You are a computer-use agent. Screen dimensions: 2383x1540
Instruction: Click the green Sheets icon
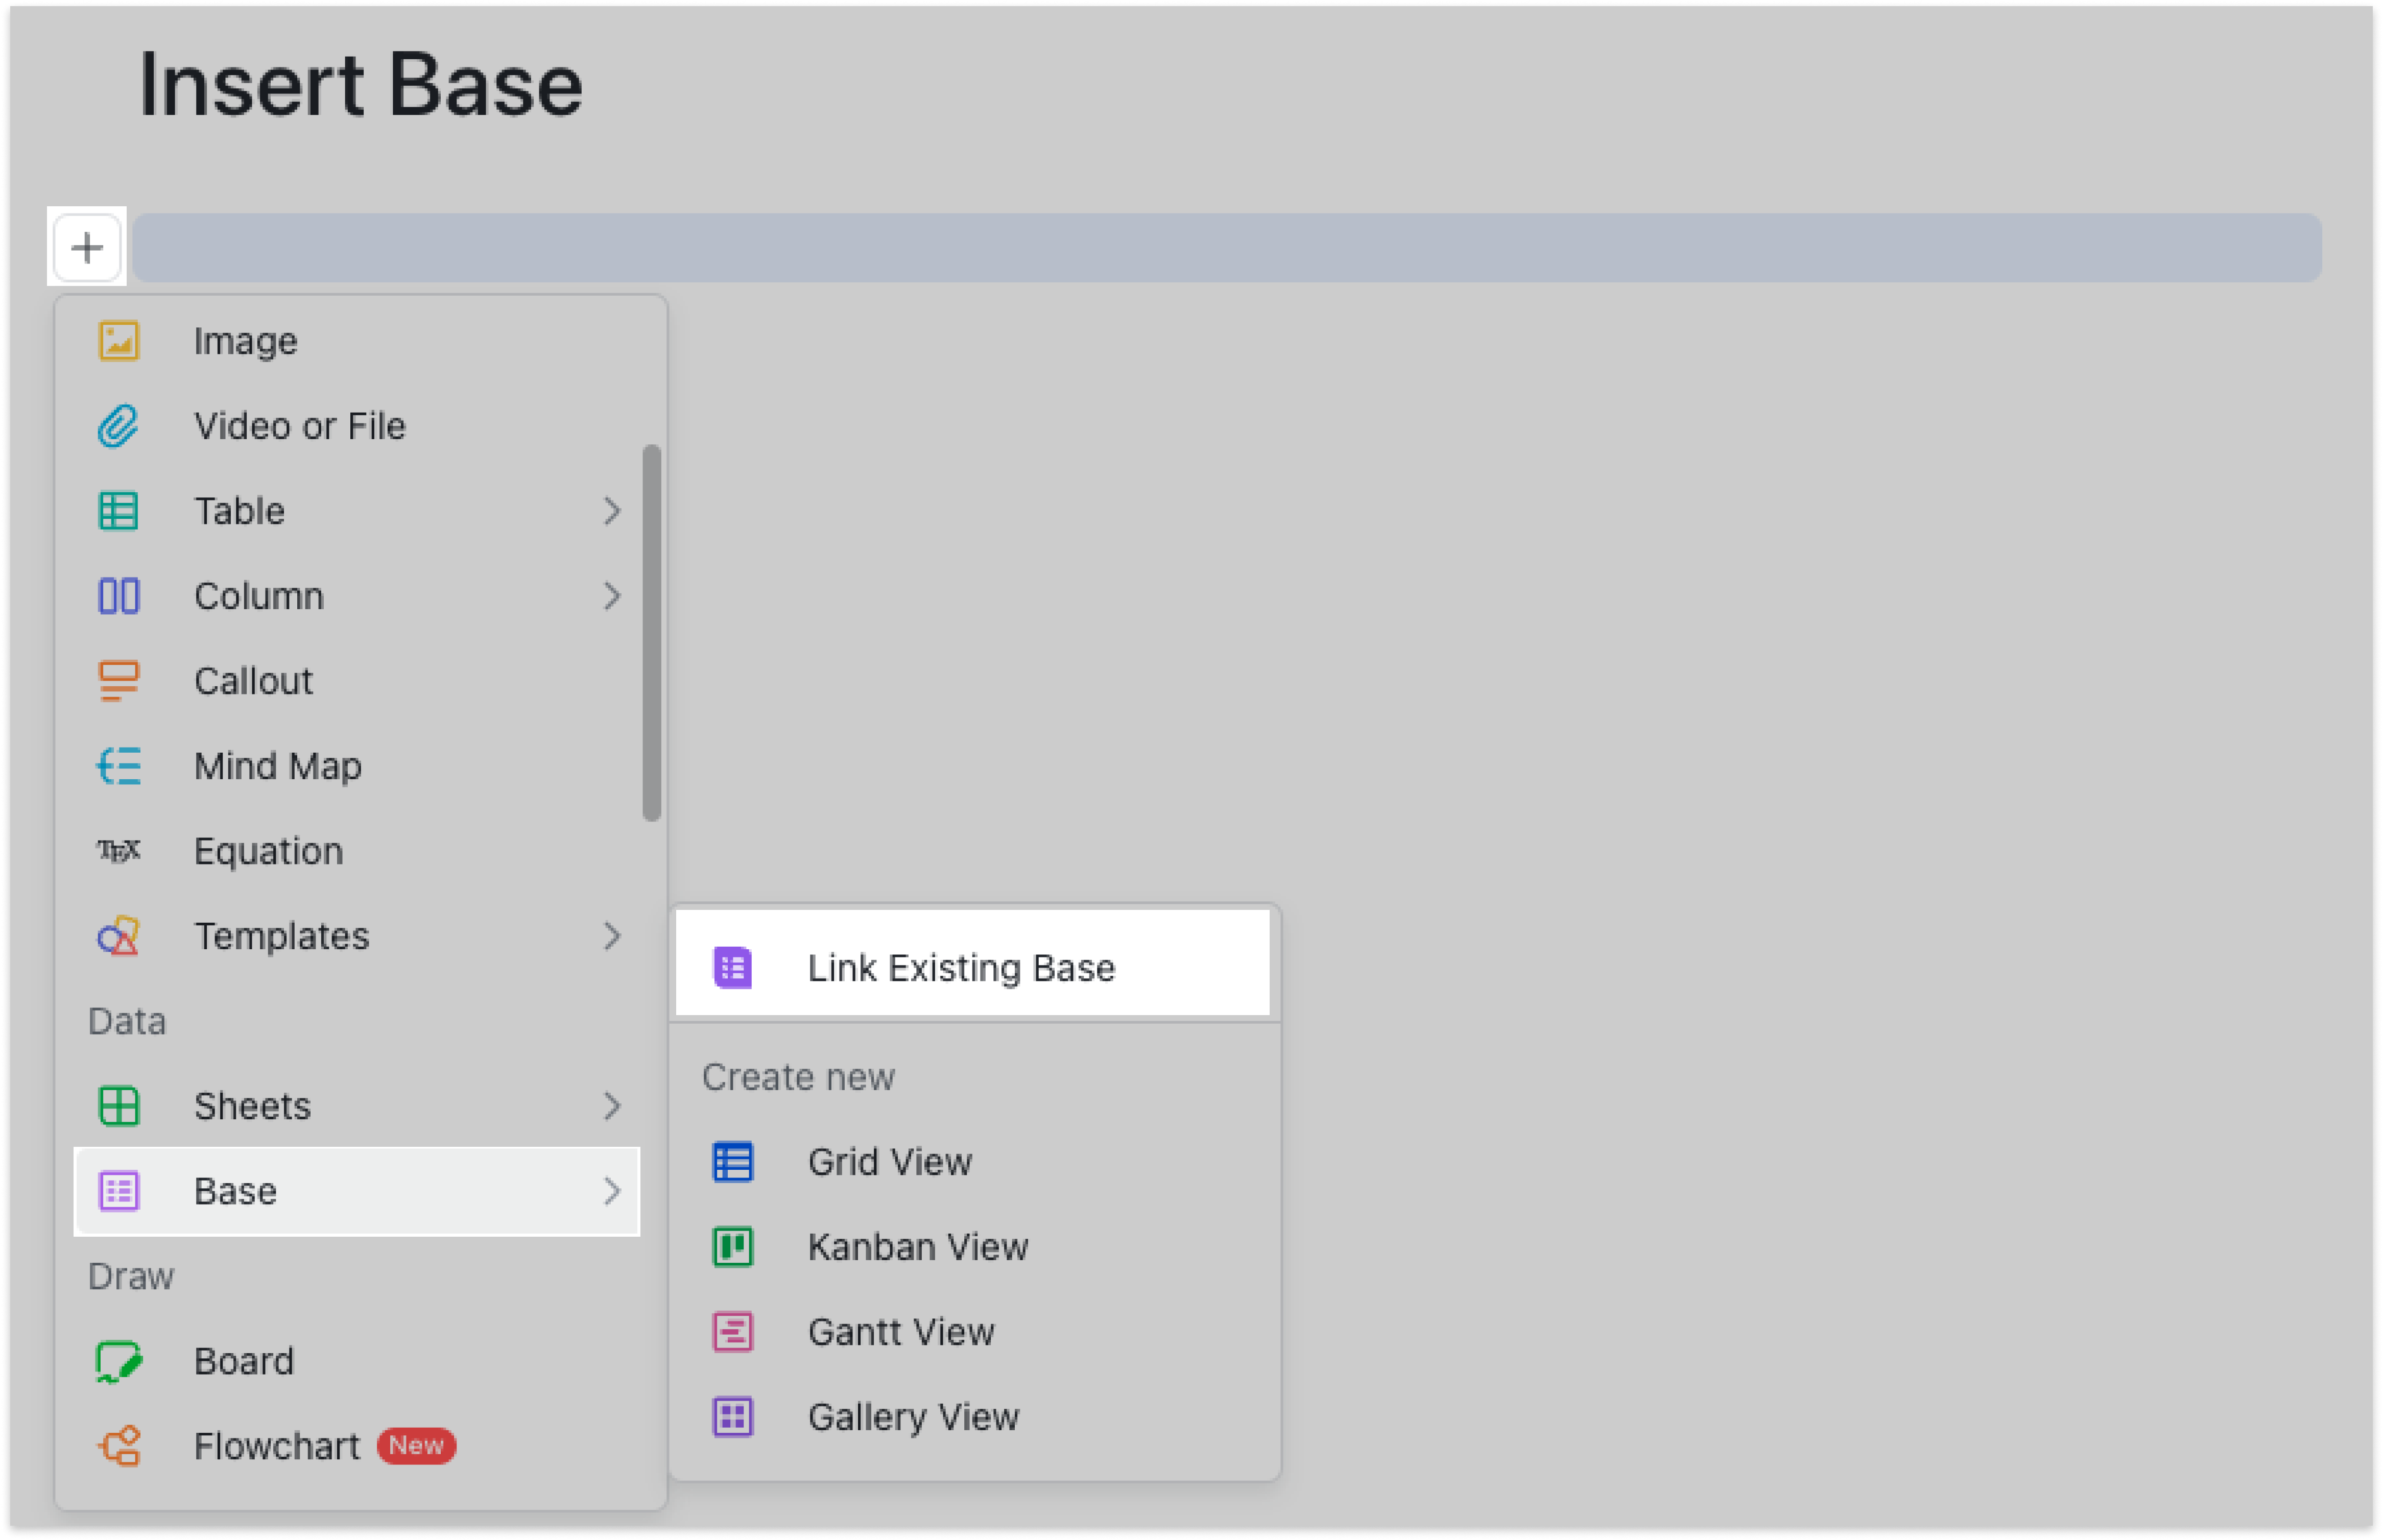point(119,1106)
